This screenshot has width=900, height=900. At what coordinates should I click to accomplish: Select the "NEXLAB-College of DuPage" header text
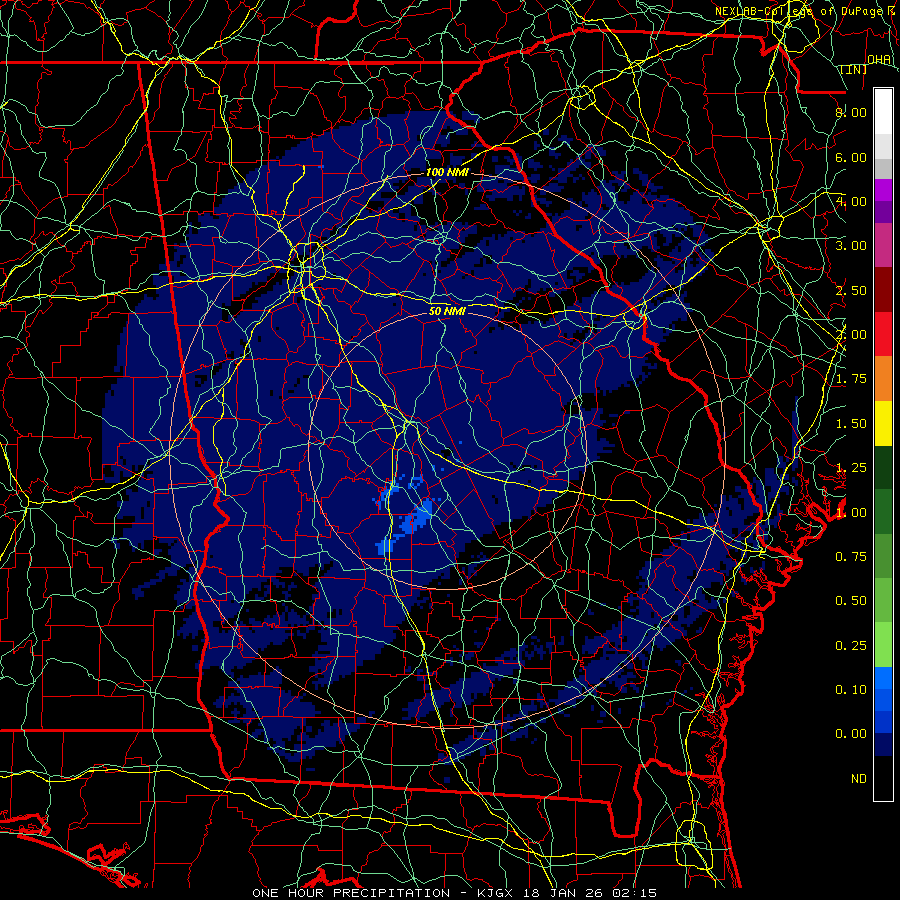801,11
